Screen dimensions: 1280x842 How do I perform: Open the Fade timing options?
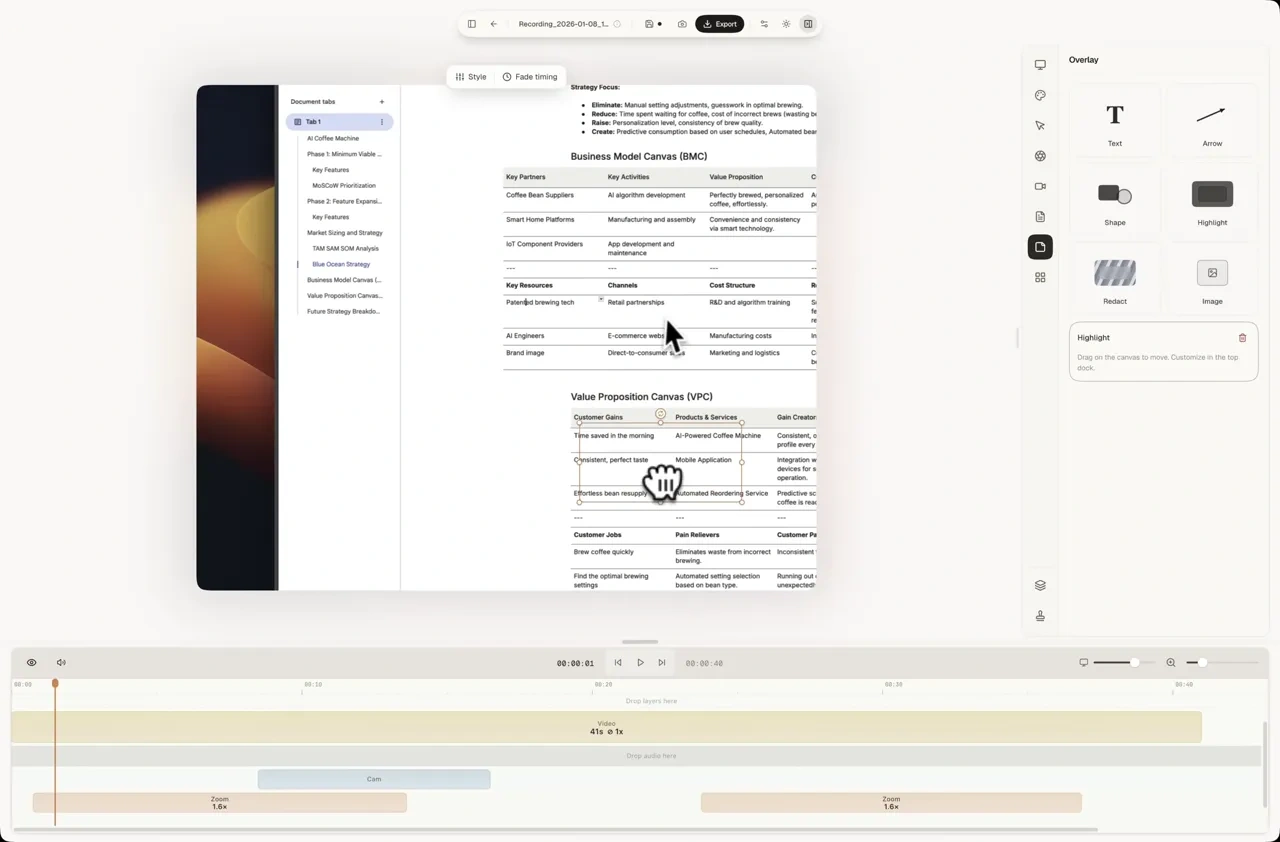(x=530, y=77)
